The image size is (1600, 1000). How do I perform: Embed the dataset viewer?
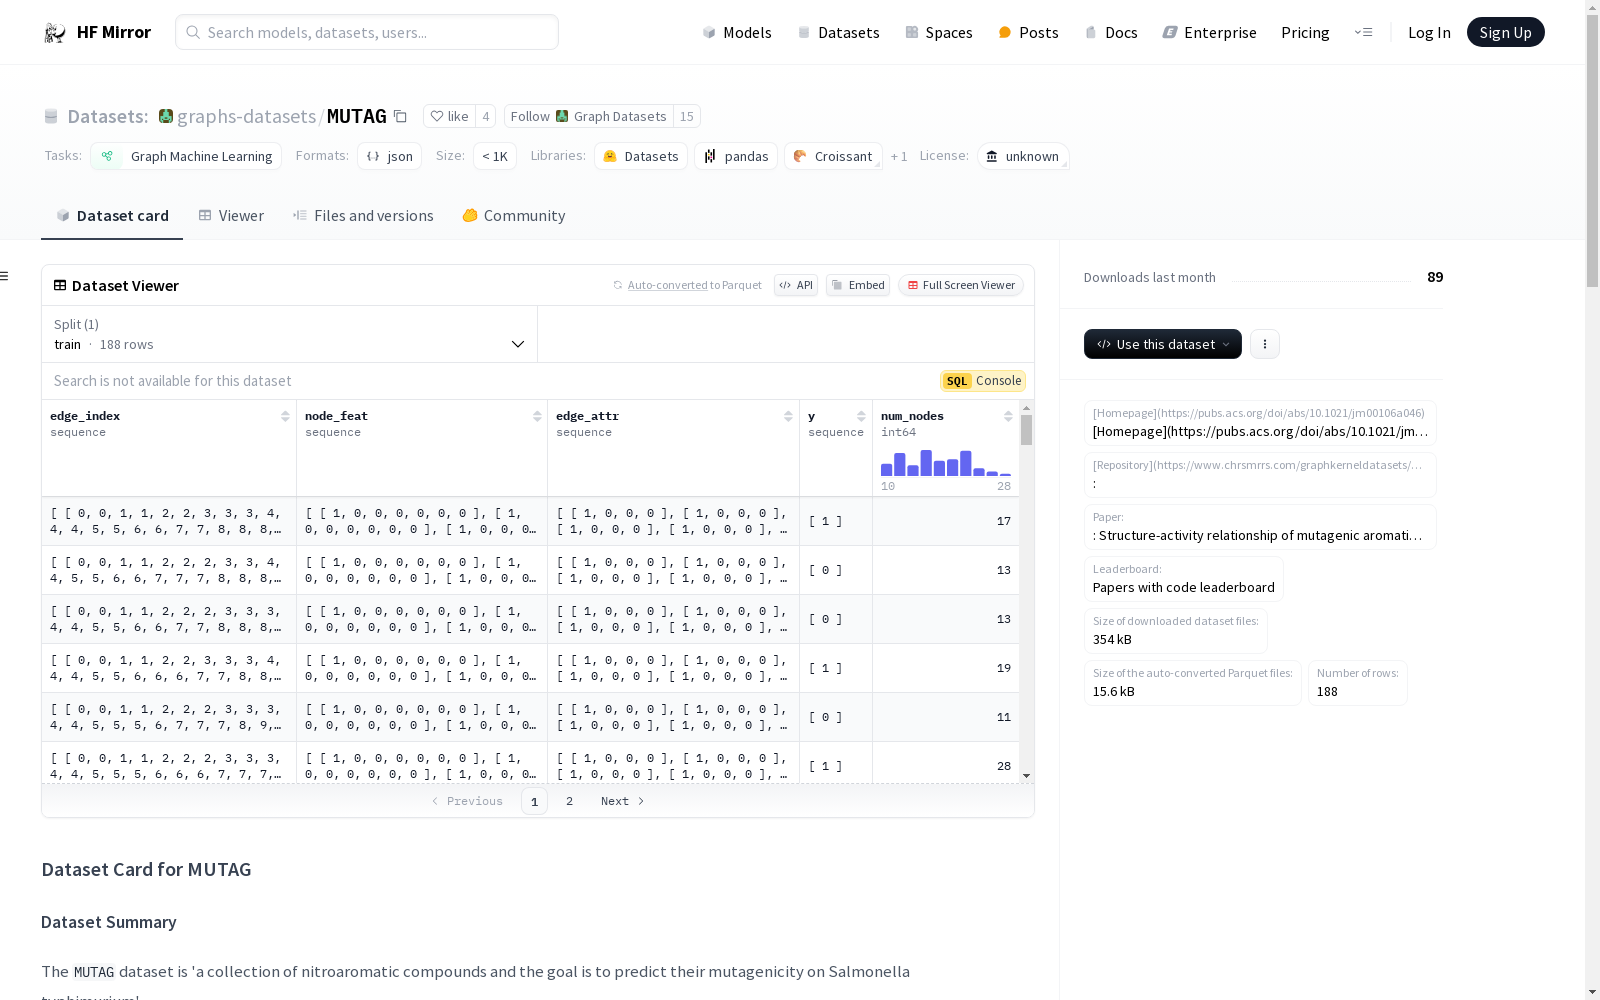tap(857, 285)
